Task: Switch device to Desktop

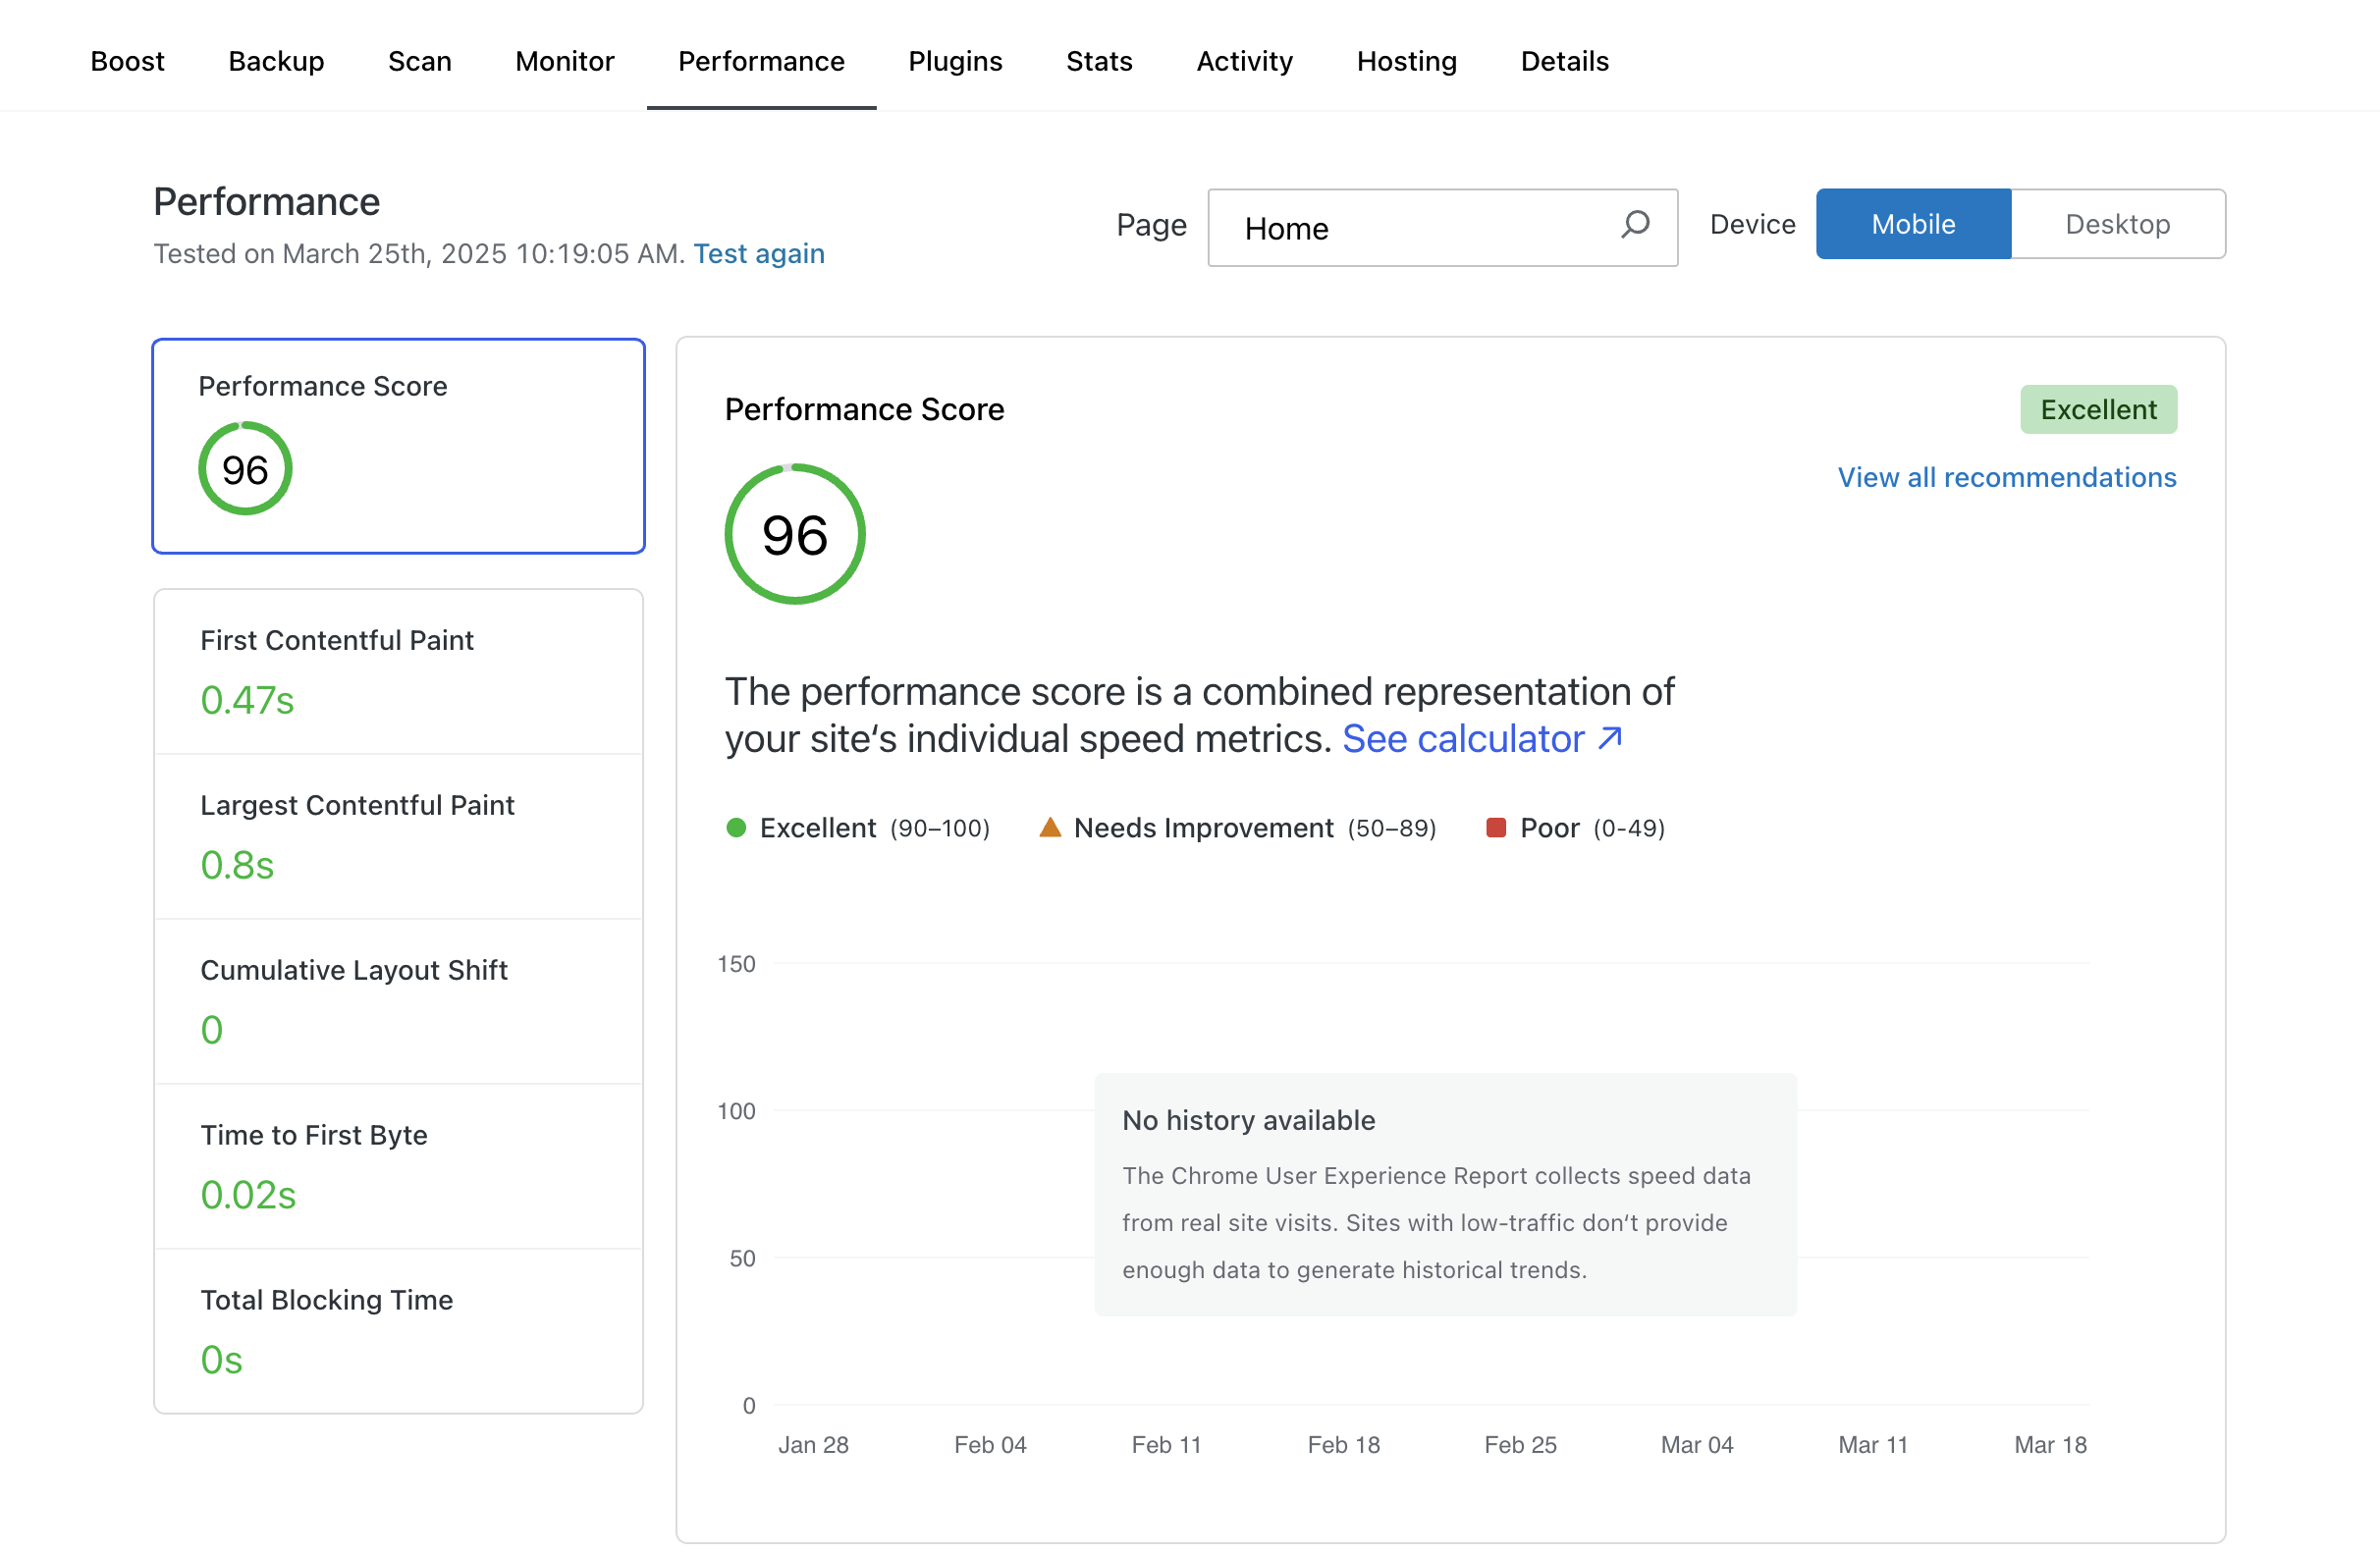Action: [2117, 224]
